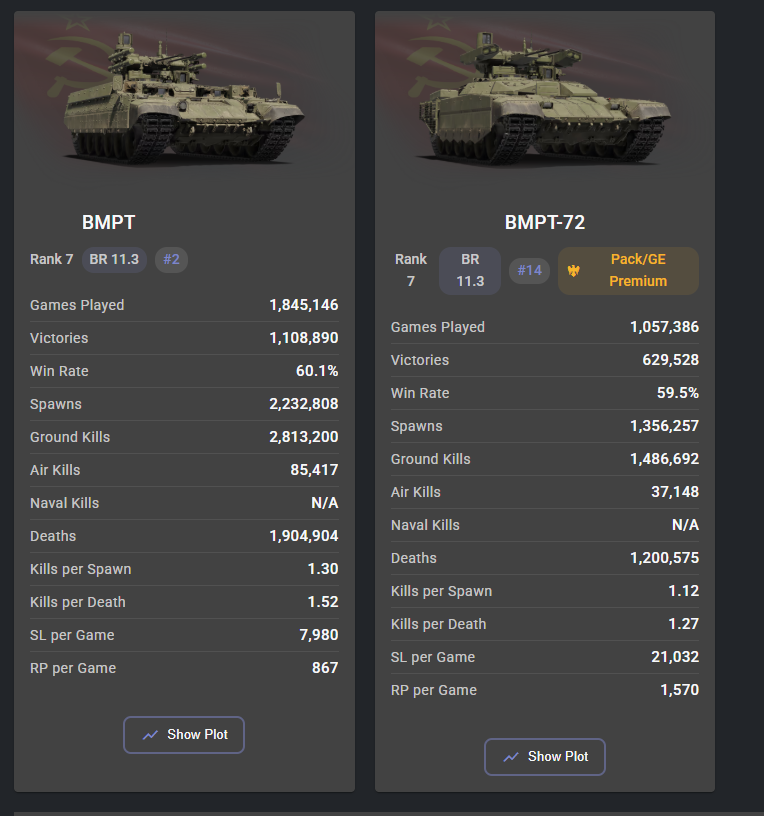
Task: Show the plot for BMPT-72
Action: click(x=544, y=757)
